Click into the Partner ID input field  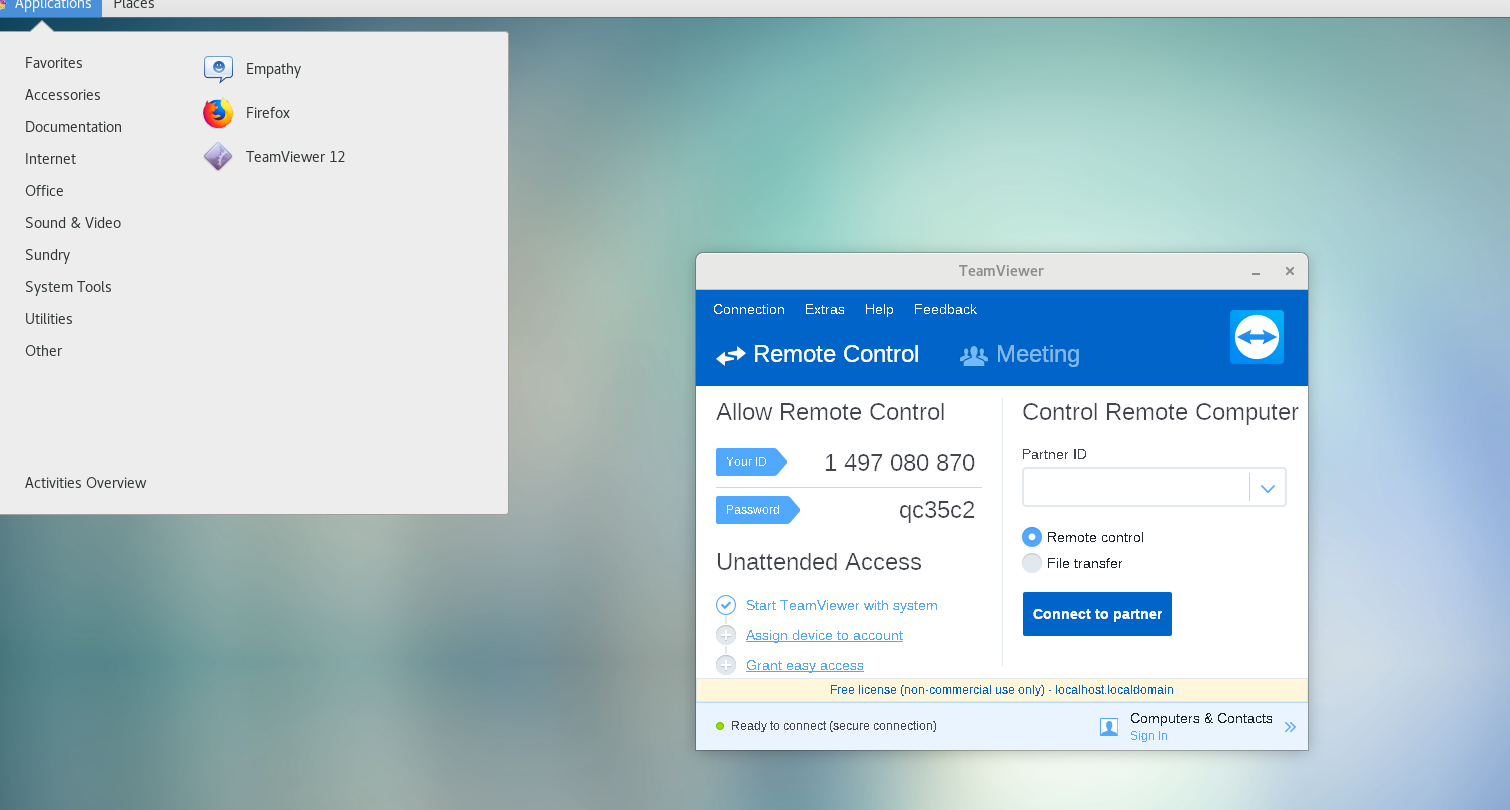tap(1135, 488)
